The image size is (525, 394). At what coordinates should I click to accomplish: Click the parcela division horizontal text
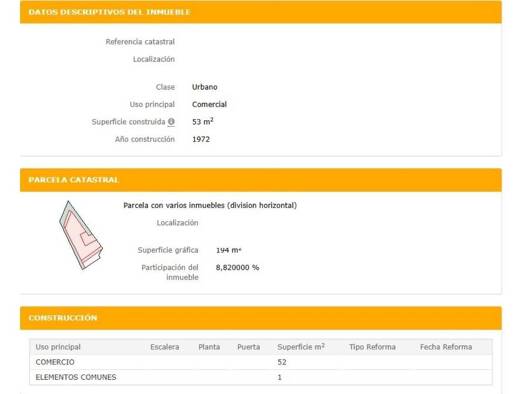(x=210, y=206)
